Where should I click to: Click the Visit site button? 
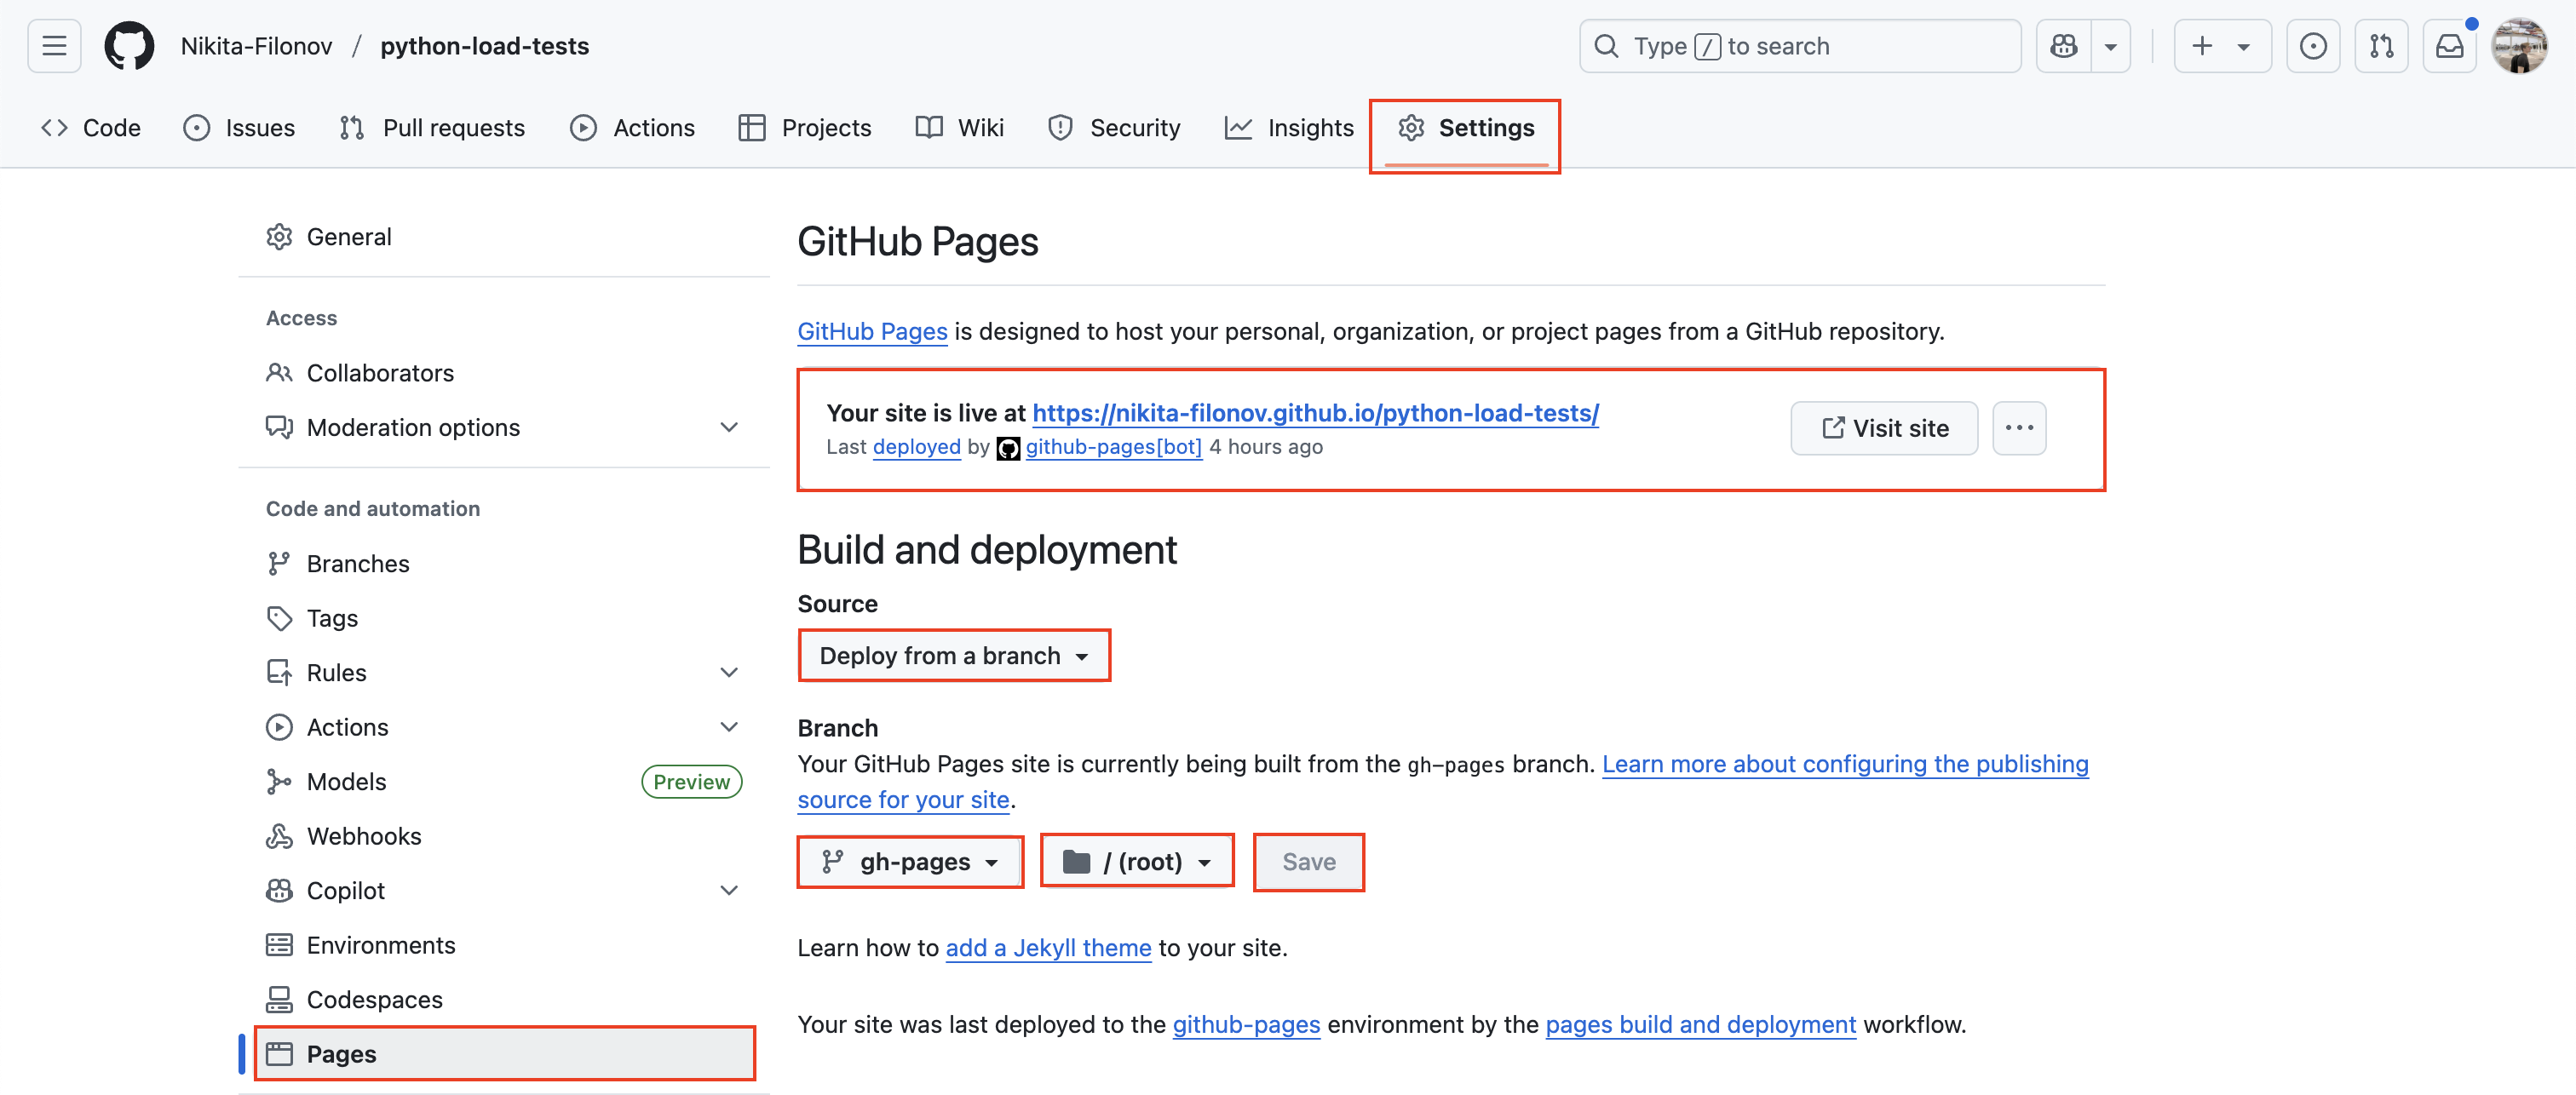point(1884,428)
